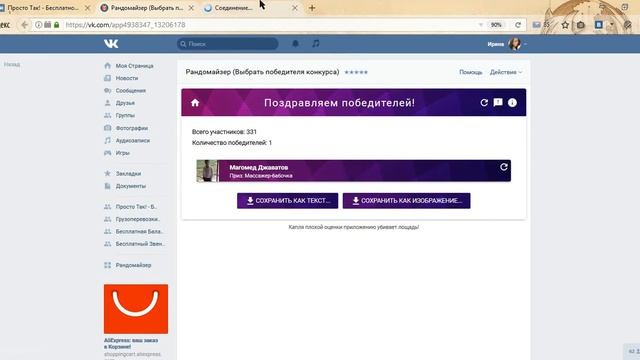
Task: Re-roll winner Магомед Джаватов with refresh icon
Action: (504, 167)
